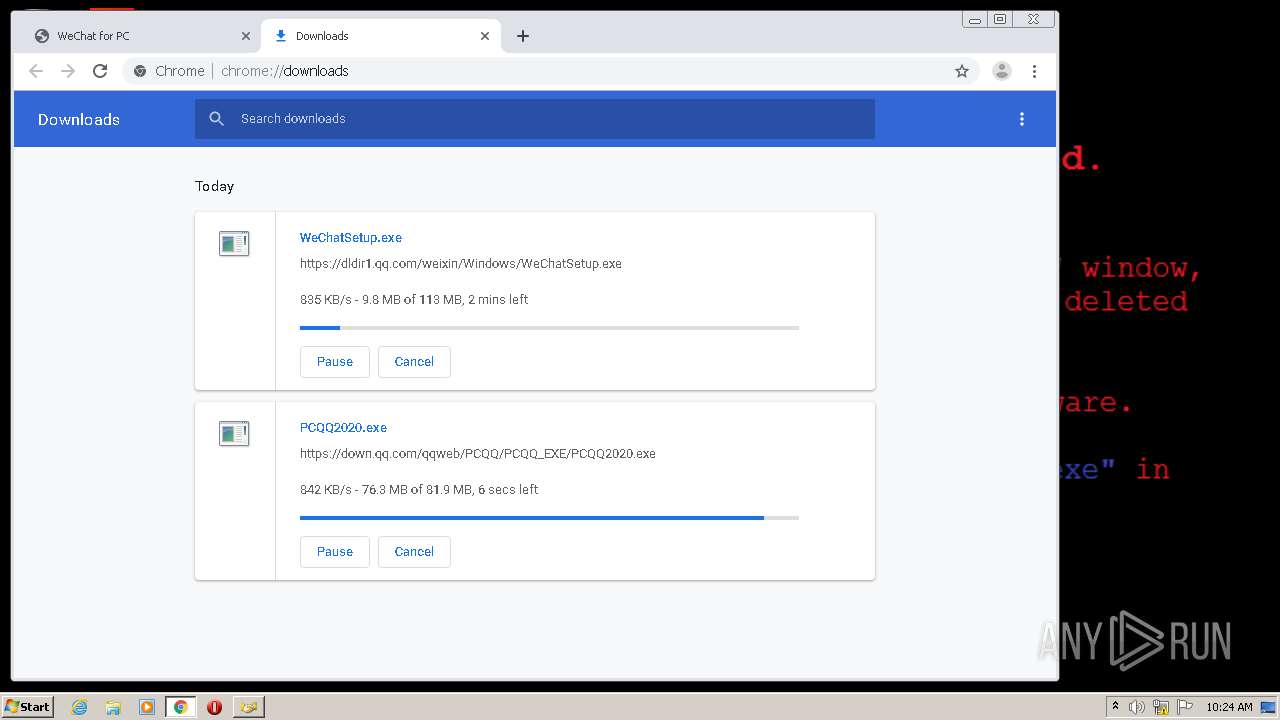This screenshot has height=720, width=1280.
Task: Click the search magnifier icon
Action: point(217,119)
